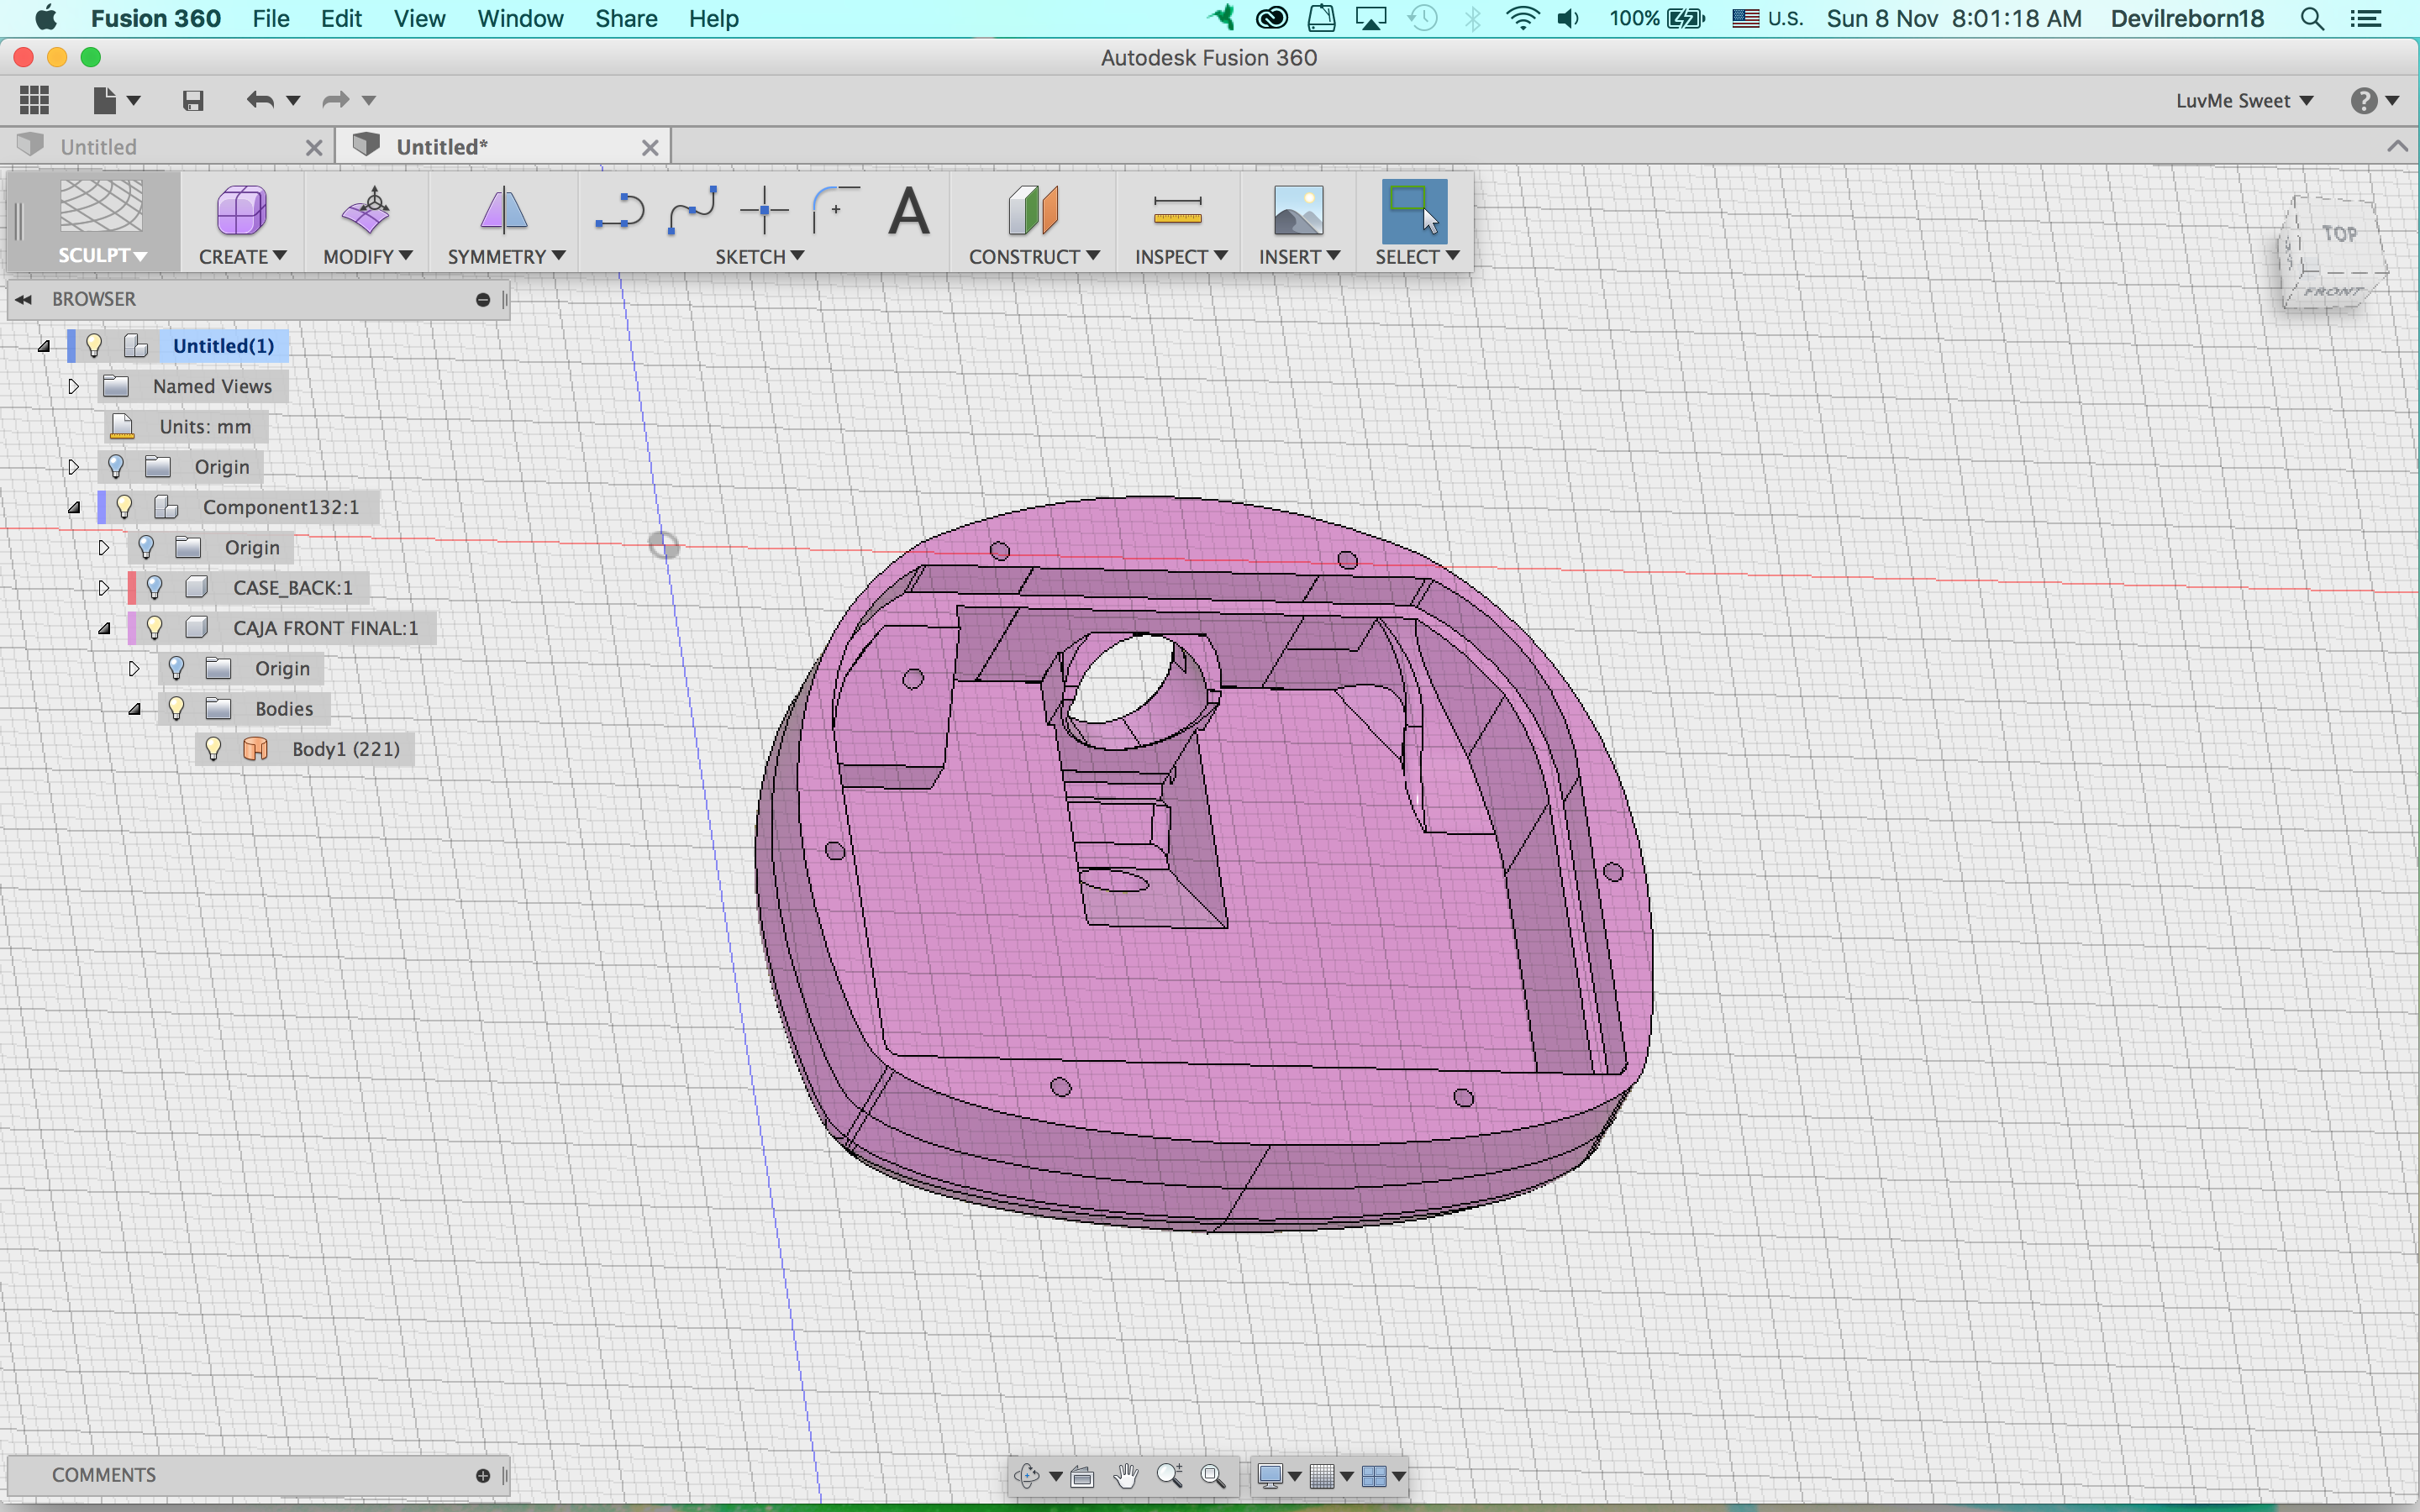2420x1512 pixels.
Task: Collapse the Bodies folder
Action: pos(136,708)
